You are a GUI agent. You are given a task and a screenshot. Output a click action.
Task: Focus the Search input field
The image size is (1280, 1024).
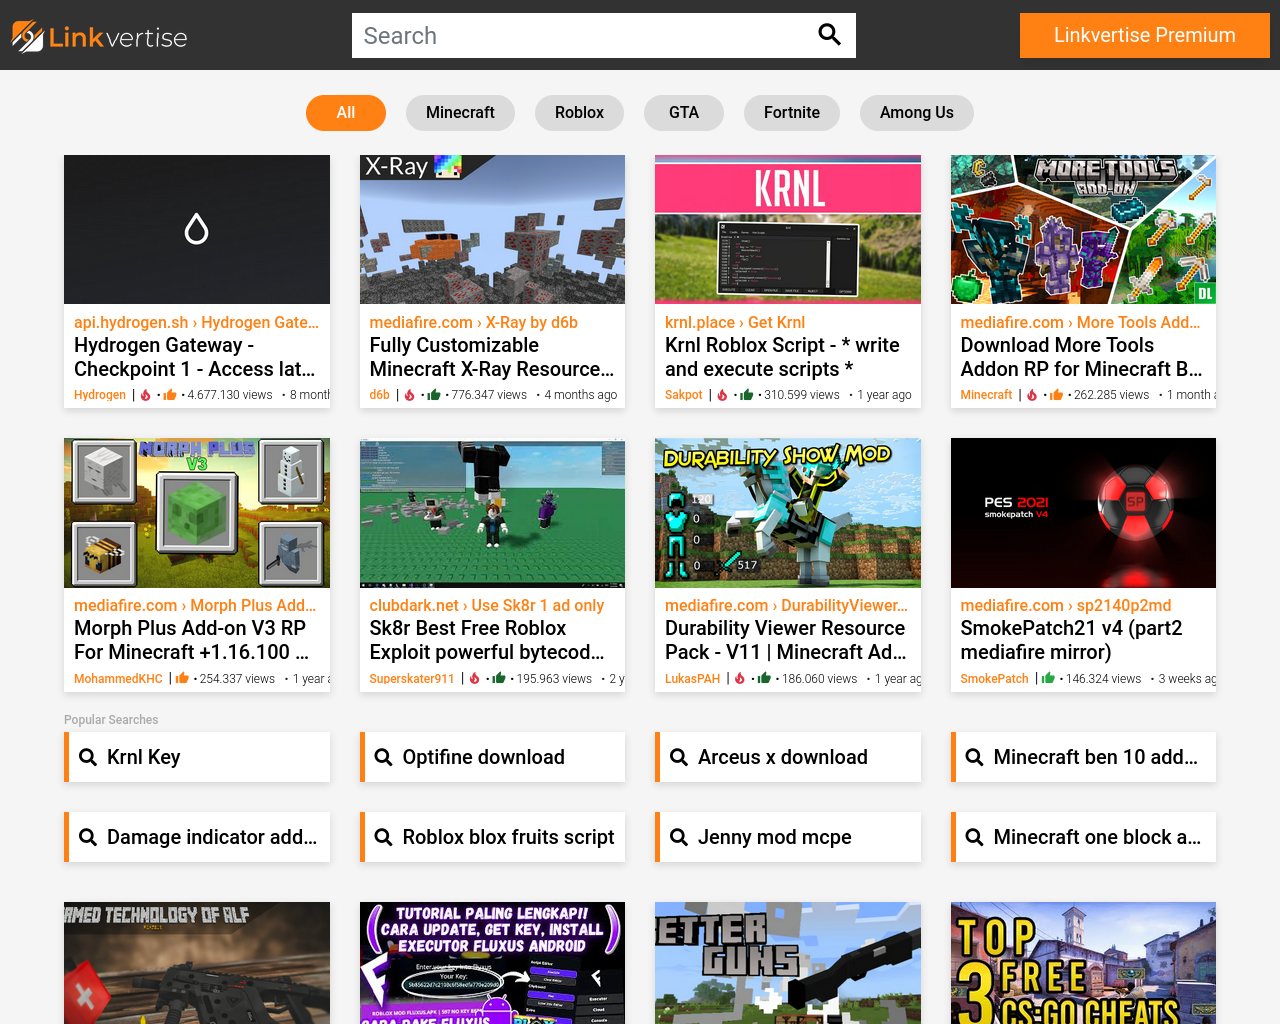click(x=580, y=35)
